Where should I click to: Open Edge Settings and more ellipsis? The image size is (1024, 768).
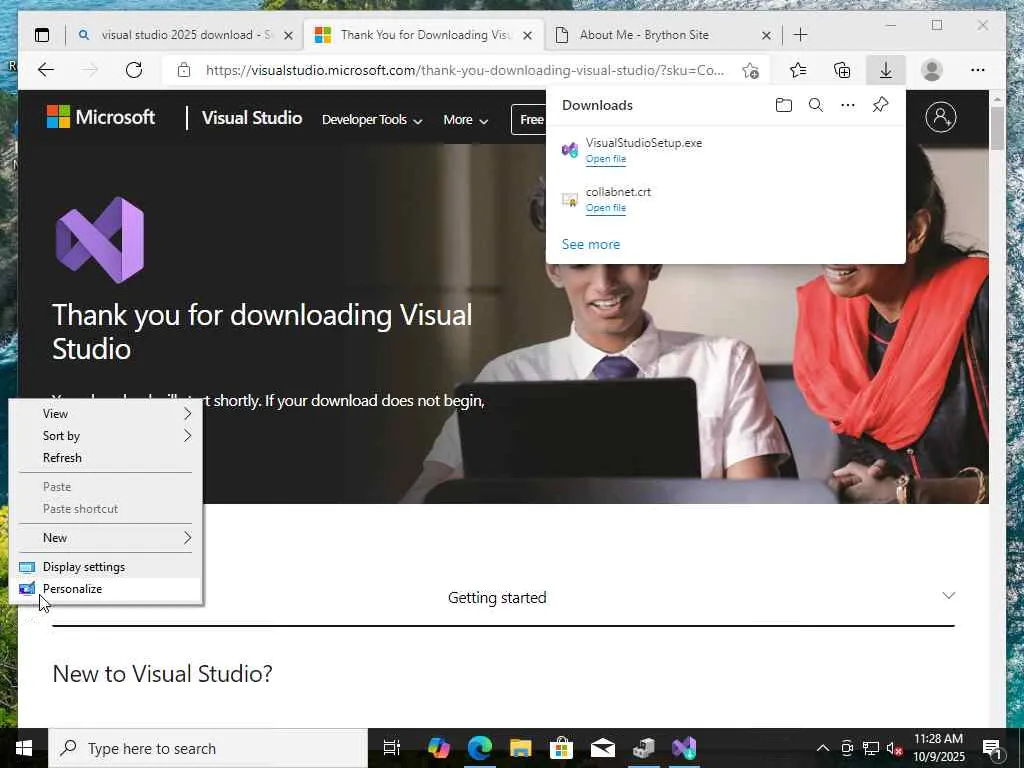[978, 70]
